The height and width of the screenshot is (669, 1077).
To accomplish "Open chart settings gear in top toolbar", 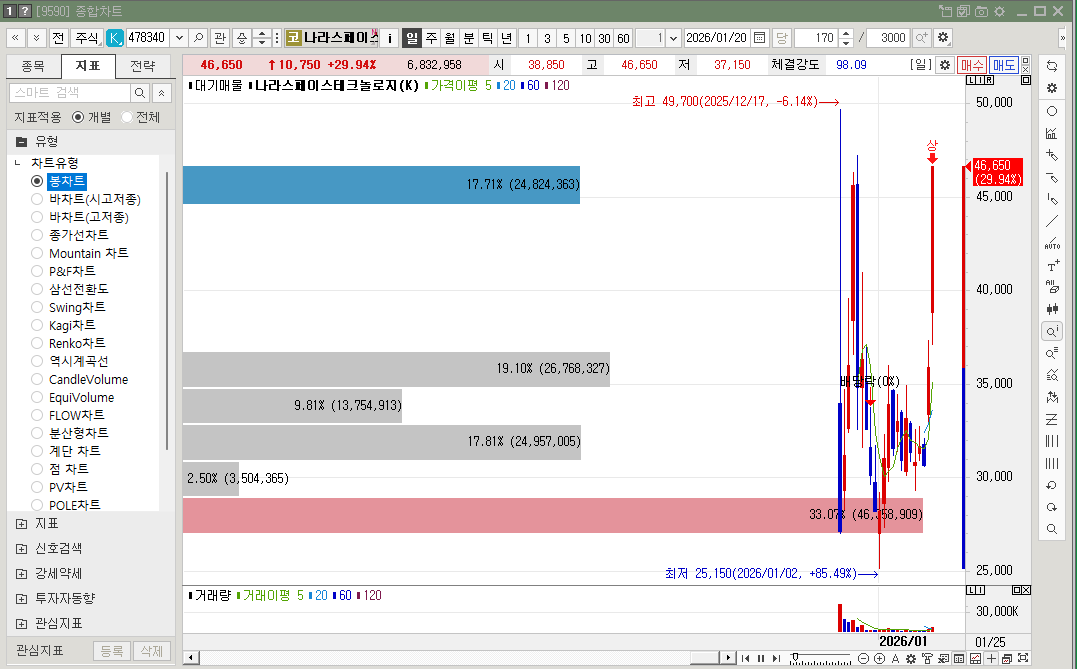I will click(943, 38).
